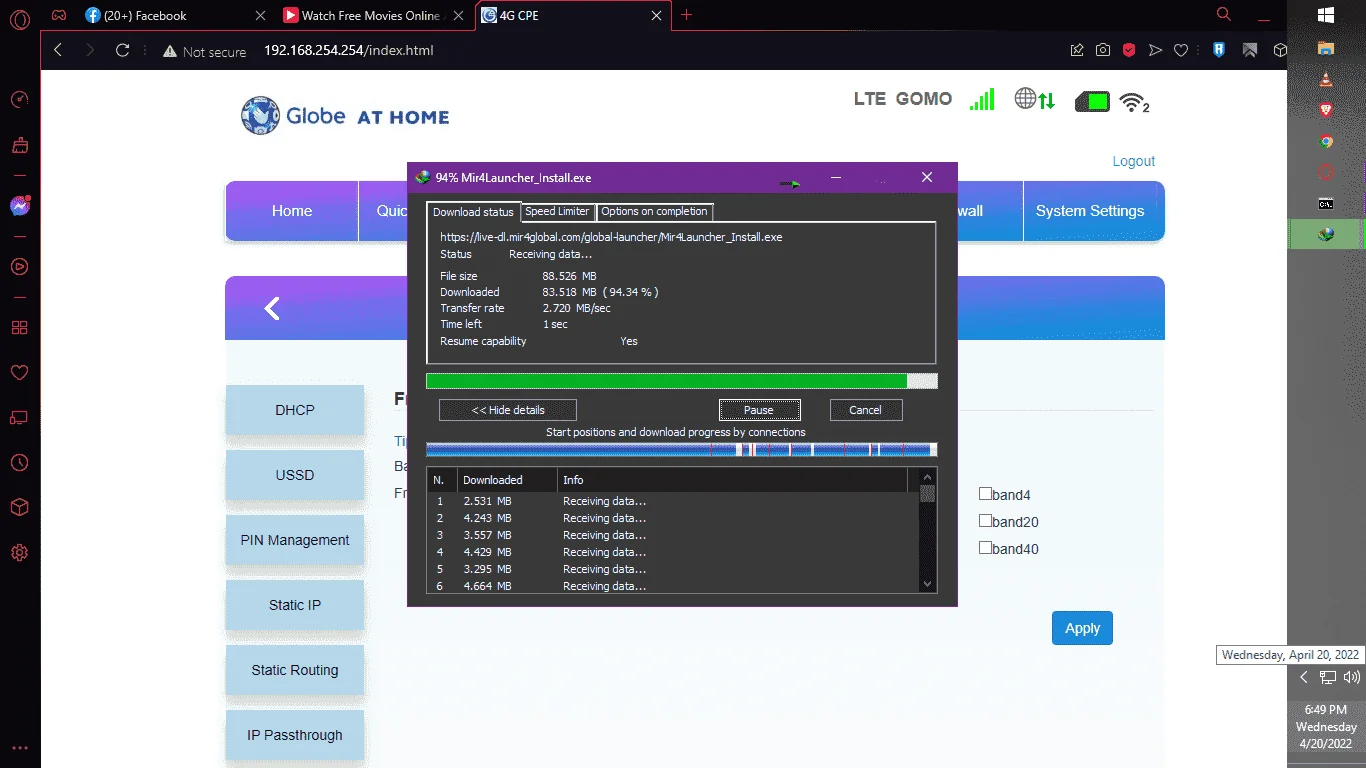The width and height of the screenshot is (1366, 768).
Task: Open Messenger in the sidebar
Action: tap(19, 206)
